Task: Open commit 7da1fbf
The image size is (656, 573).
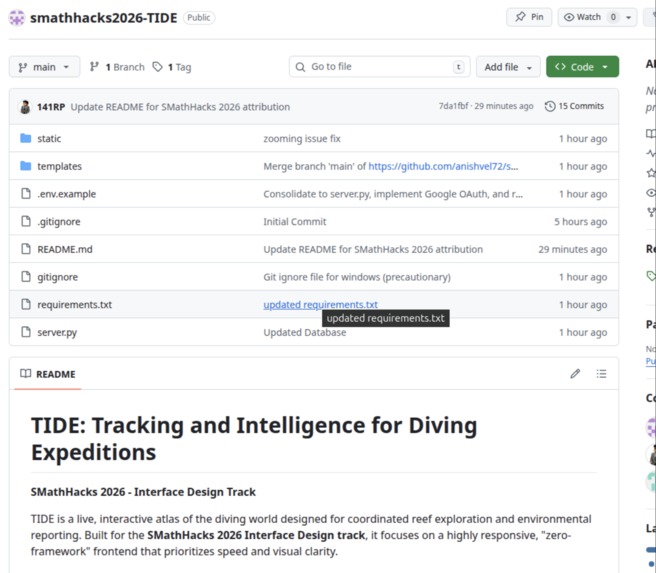Action: point(453,106)
